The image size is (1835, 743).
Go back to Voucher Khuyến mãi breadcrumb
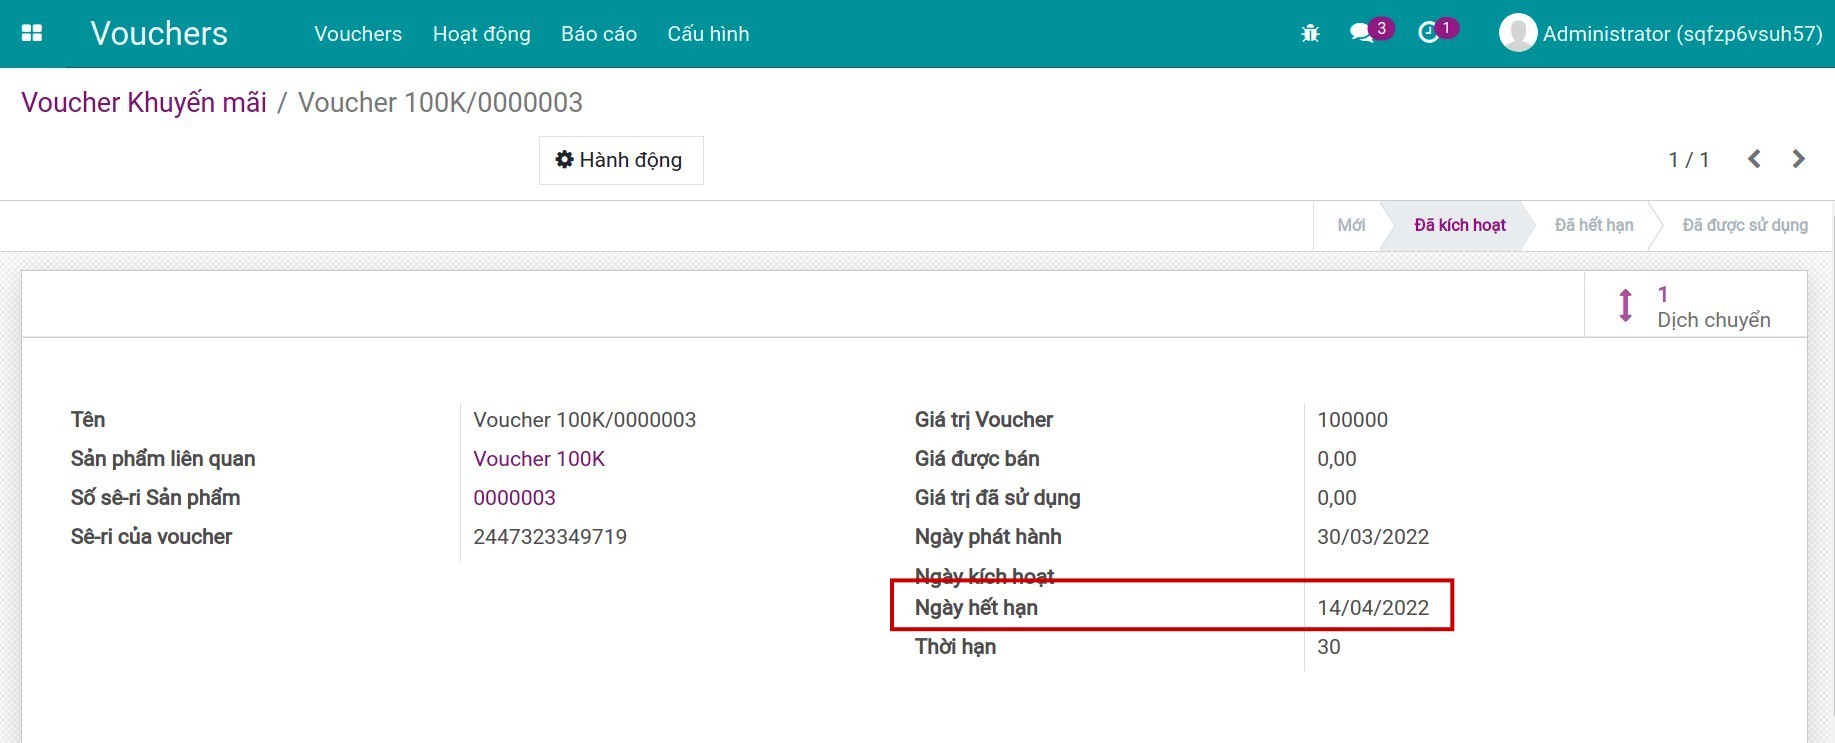[144, 103]
